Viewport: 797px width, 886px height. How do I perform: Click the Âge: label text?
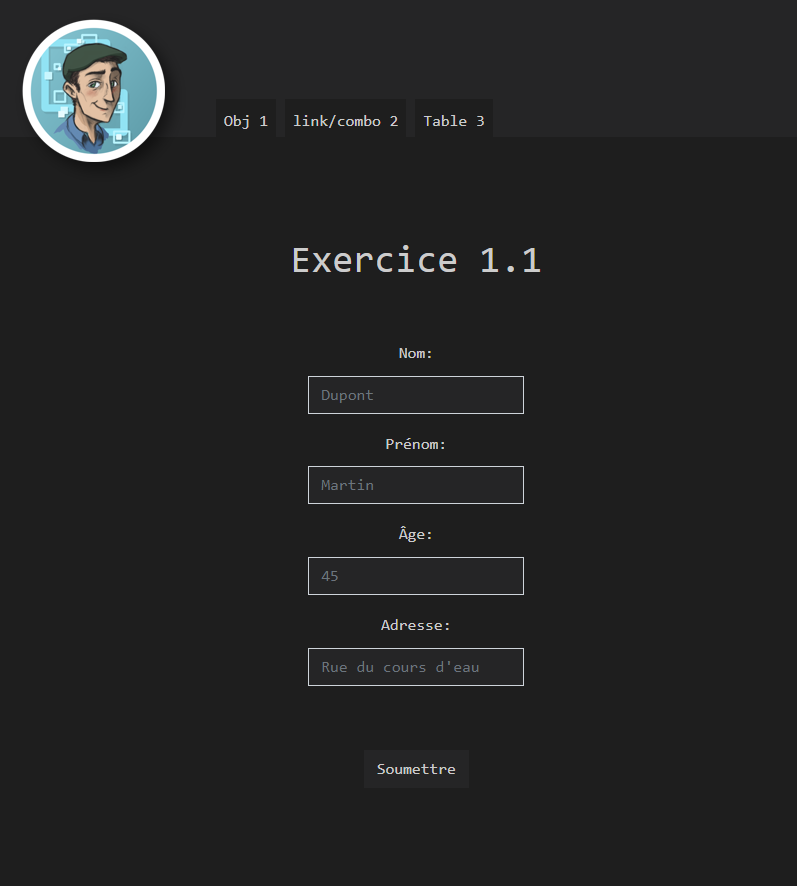[415, 534]
